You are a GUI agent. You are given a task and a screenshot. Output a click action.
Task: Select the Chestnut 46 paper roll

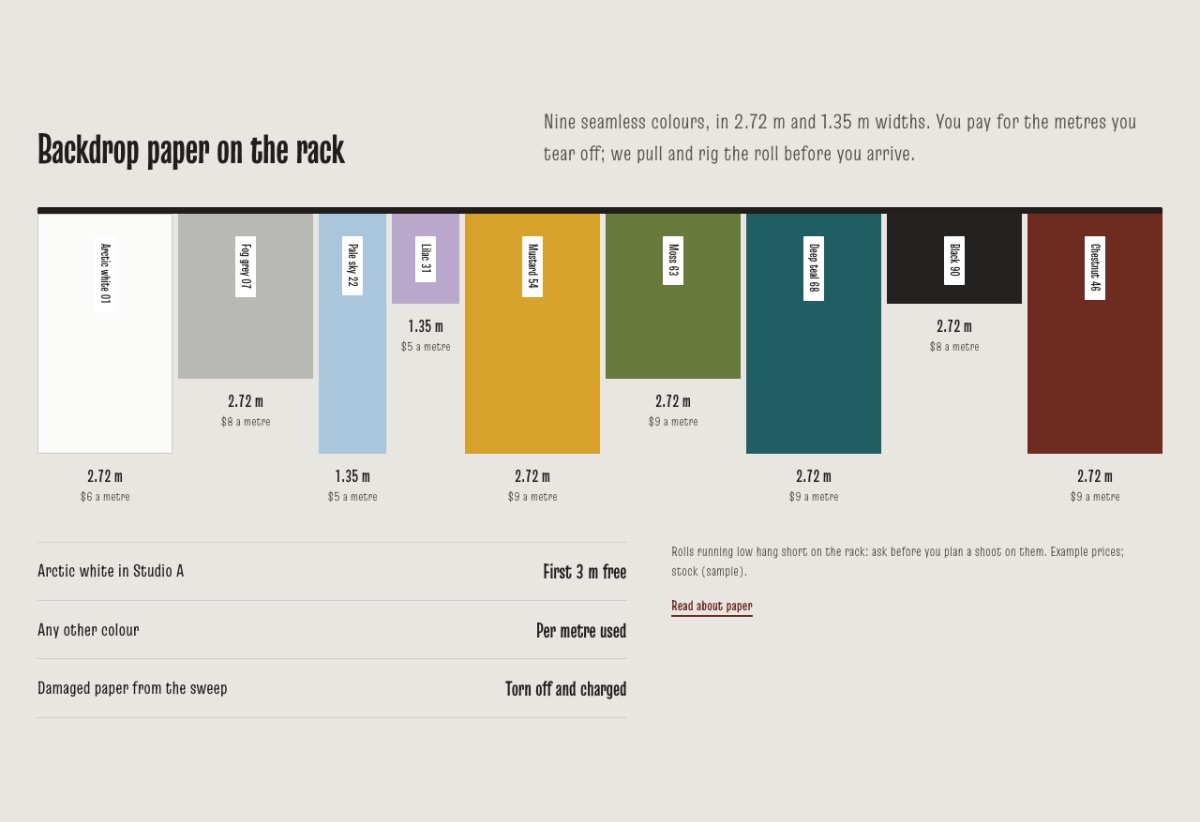[1095, 333]
